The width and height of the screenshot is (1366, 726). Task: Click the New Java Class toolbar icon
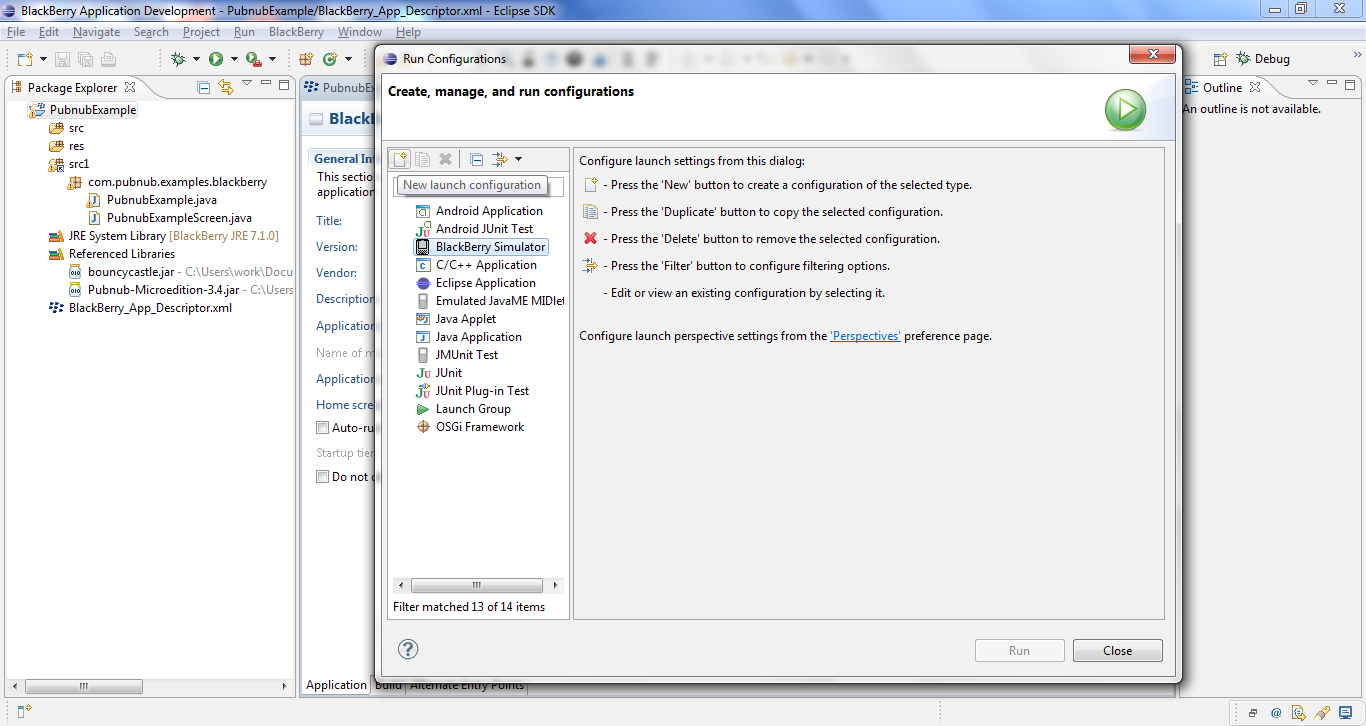coord(330,59)
